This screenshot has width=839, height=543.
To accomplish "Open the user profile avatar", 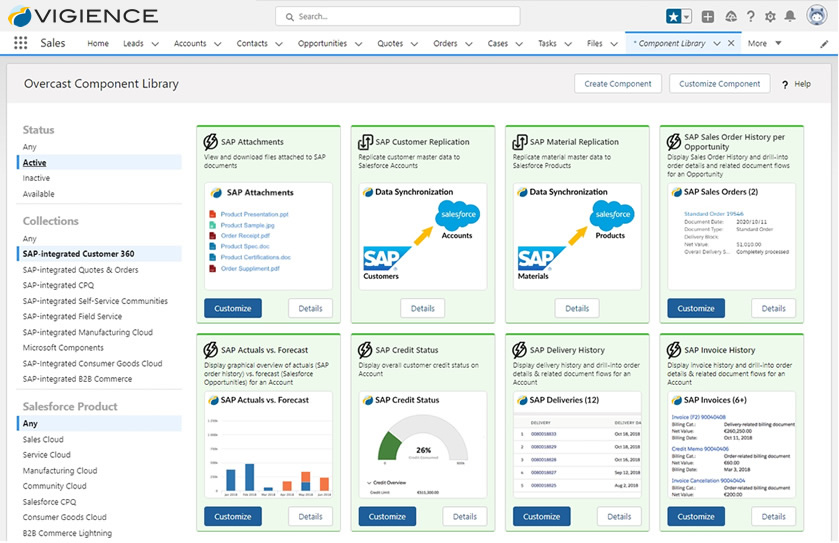I will (817, 16).
